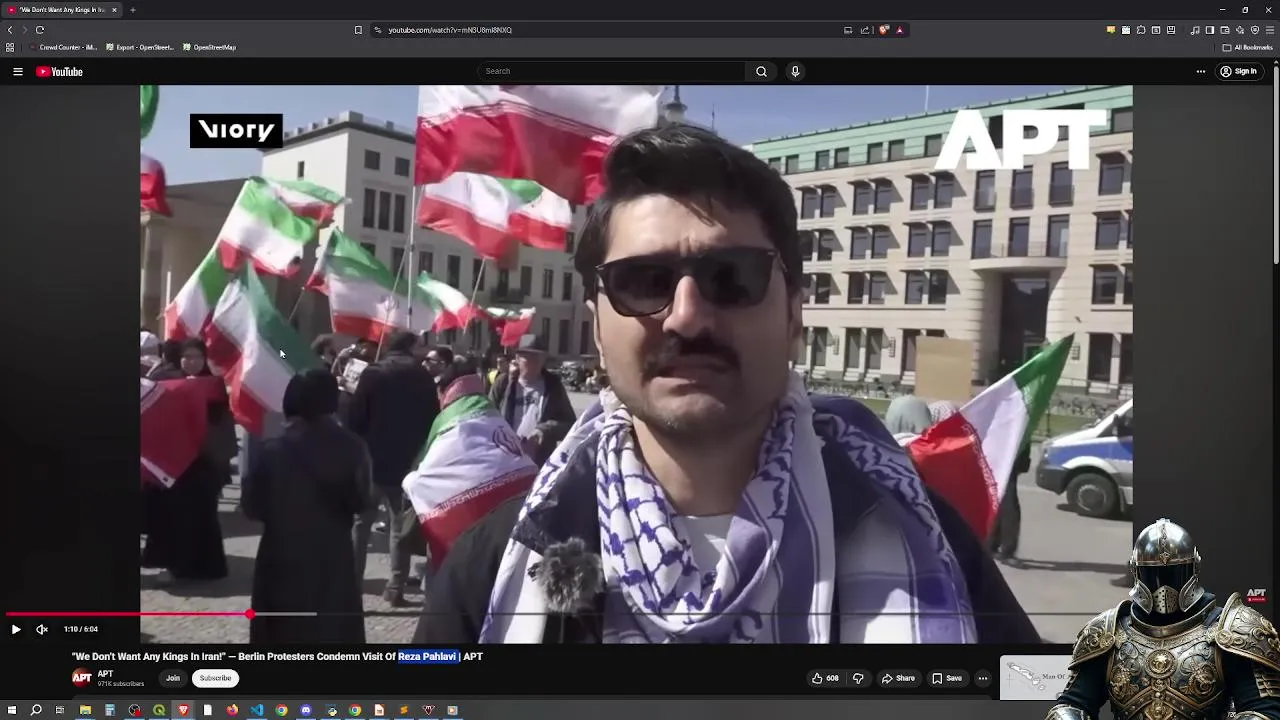Open Brave Wallet icon
The width and height of the screenshot is (1280, 720).
pos(1225,30)
